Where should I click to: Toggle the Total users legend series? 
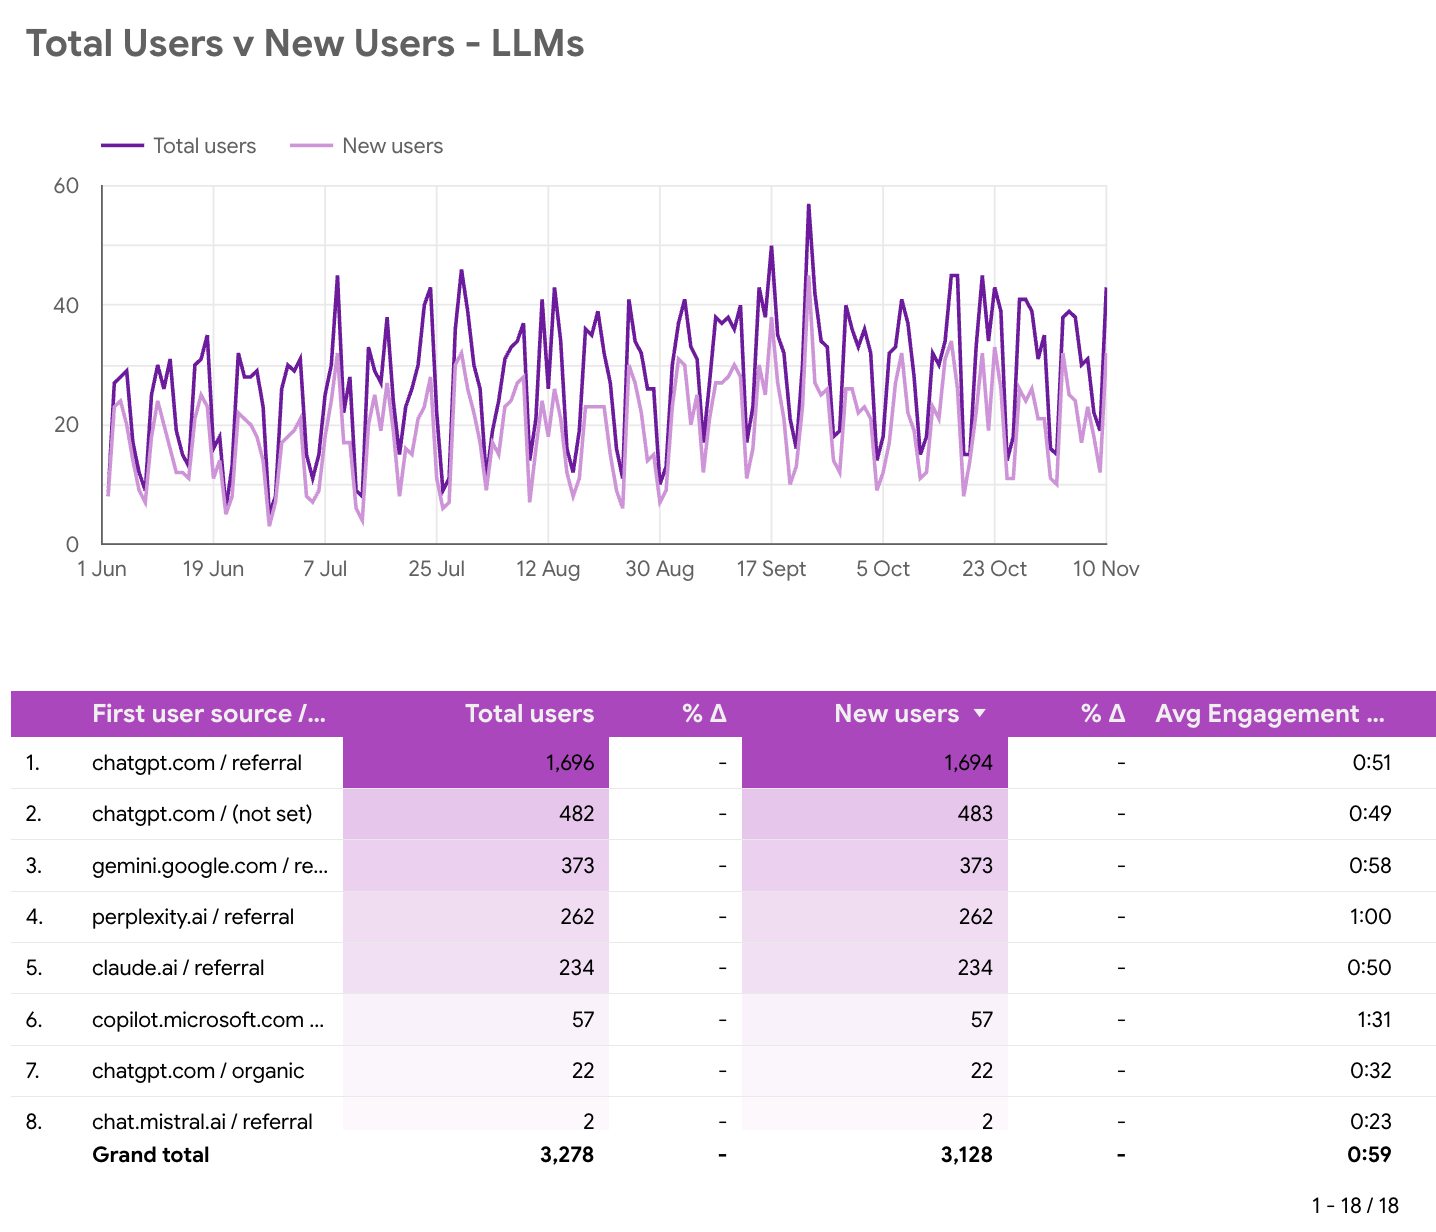coord(180,146)
